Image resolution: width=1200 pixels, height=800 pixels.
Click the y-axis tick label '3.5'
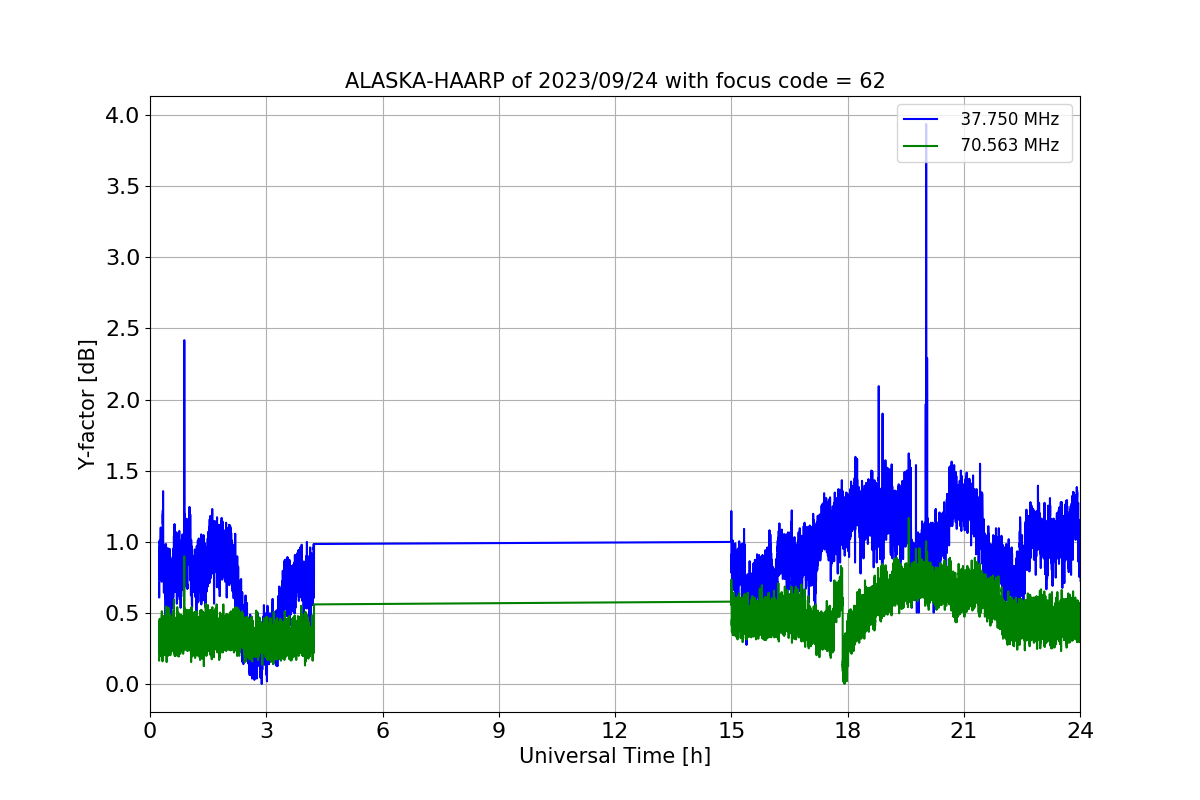pyautogui.click(x=121, y=187)
